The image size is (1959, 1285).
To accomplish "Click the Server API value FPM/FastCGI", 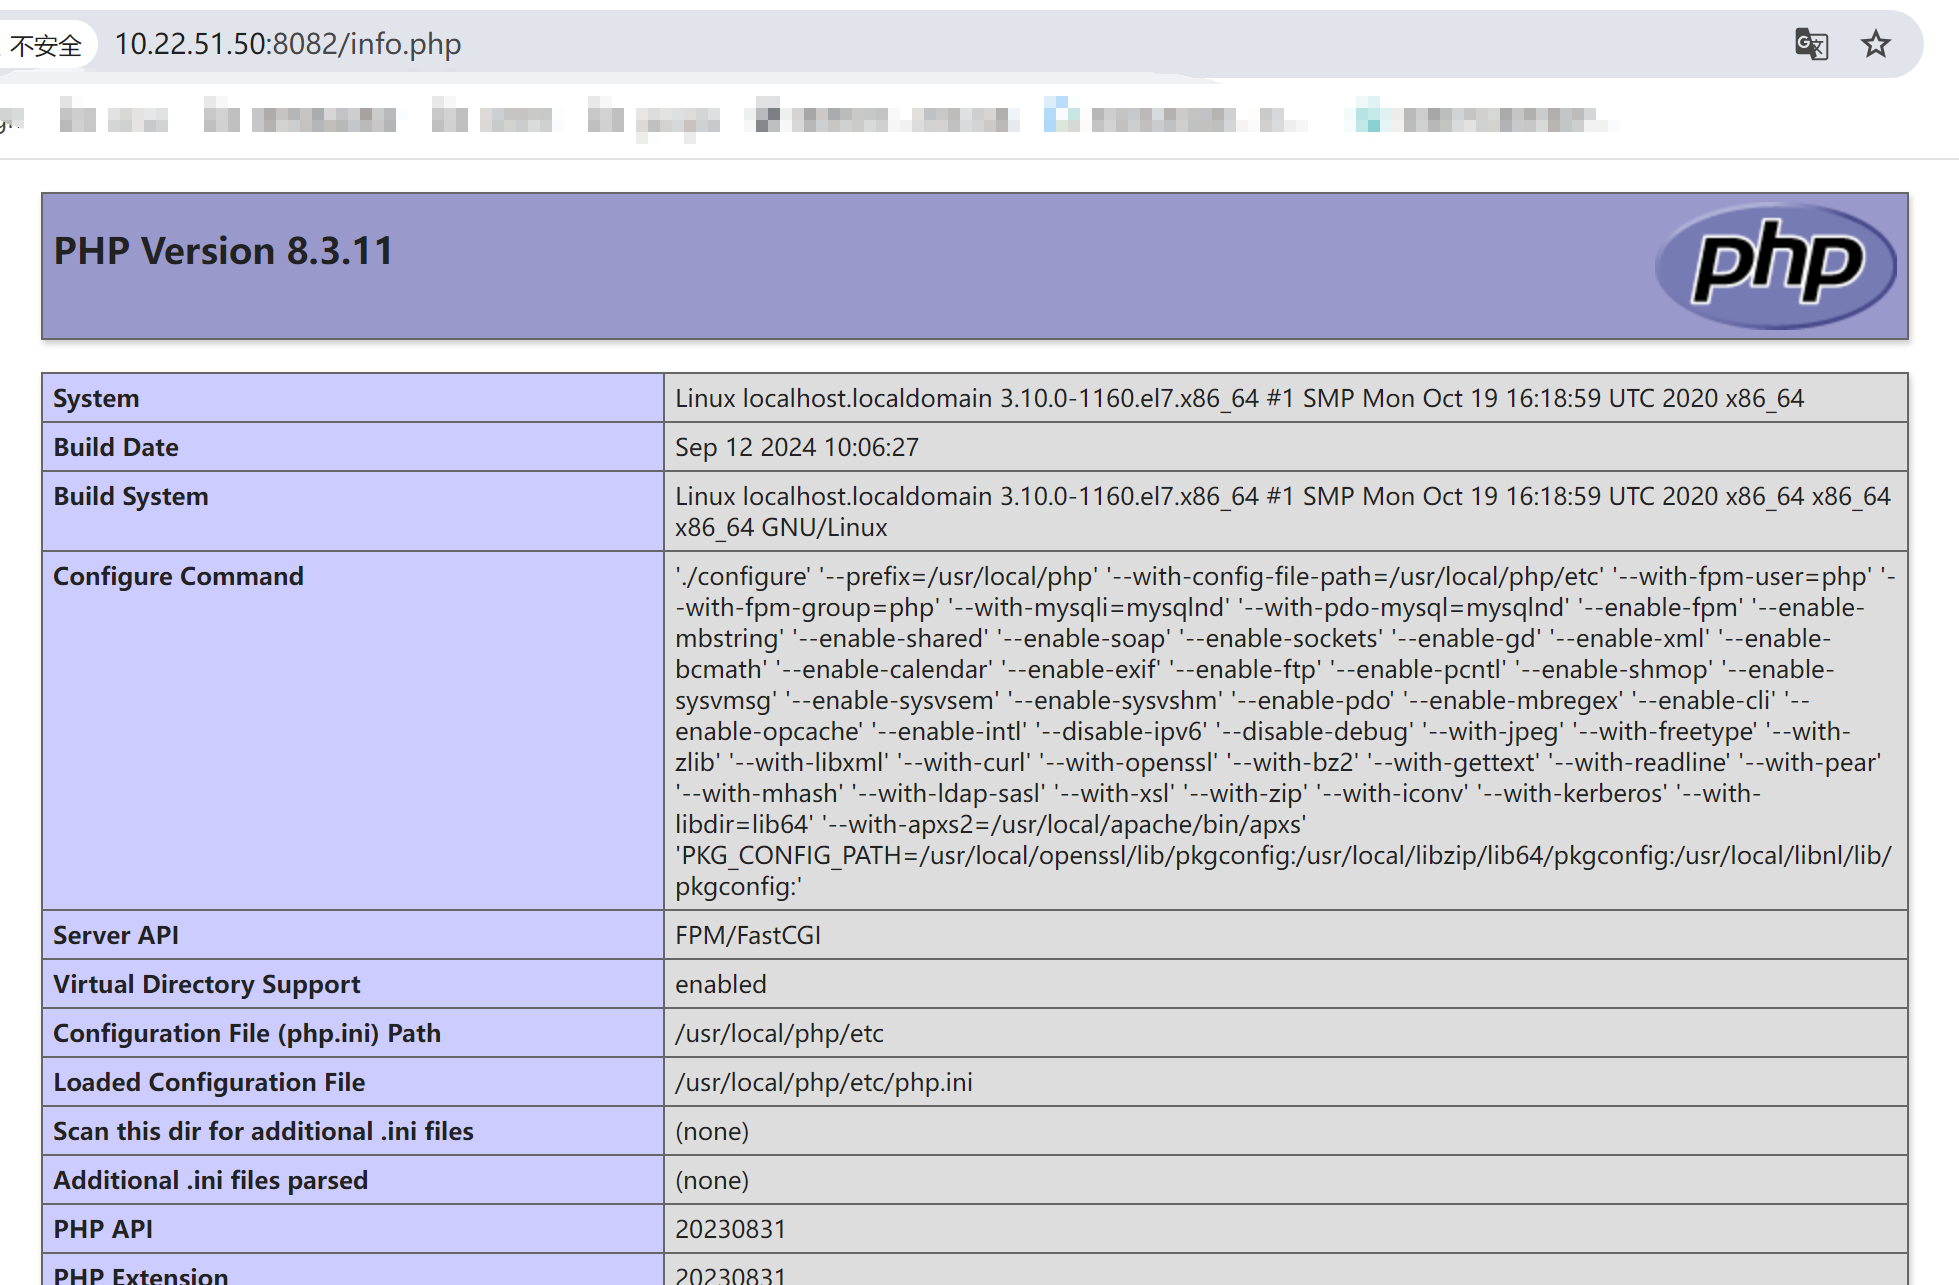I will click(x=747, y=935).
